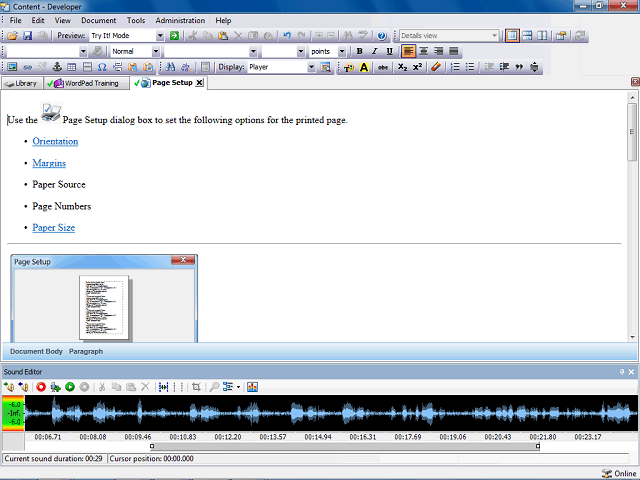This screenshot has height=480, width=640.
Task: Click the Sound Editor horizontal scrollbar thumb
Action: [345, 447]
